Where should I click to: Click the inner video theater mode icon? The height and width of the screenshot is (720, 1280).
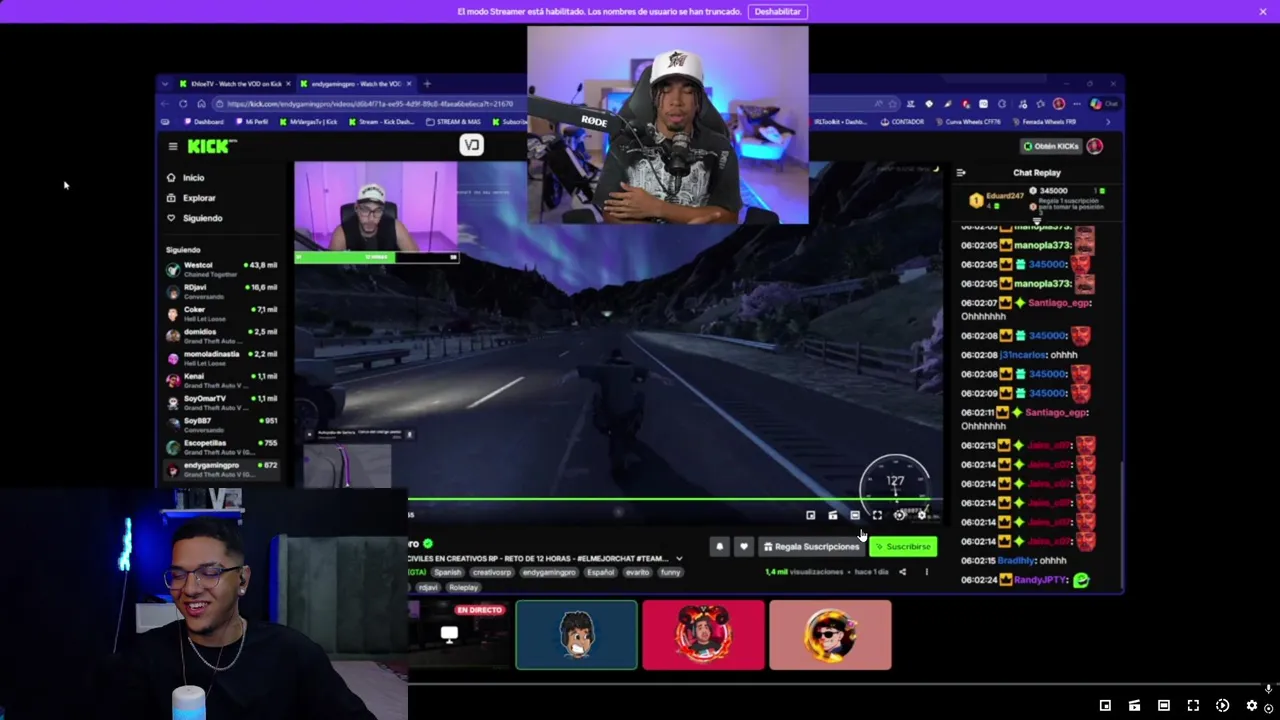pyautogui.click(x=855, y=515)
